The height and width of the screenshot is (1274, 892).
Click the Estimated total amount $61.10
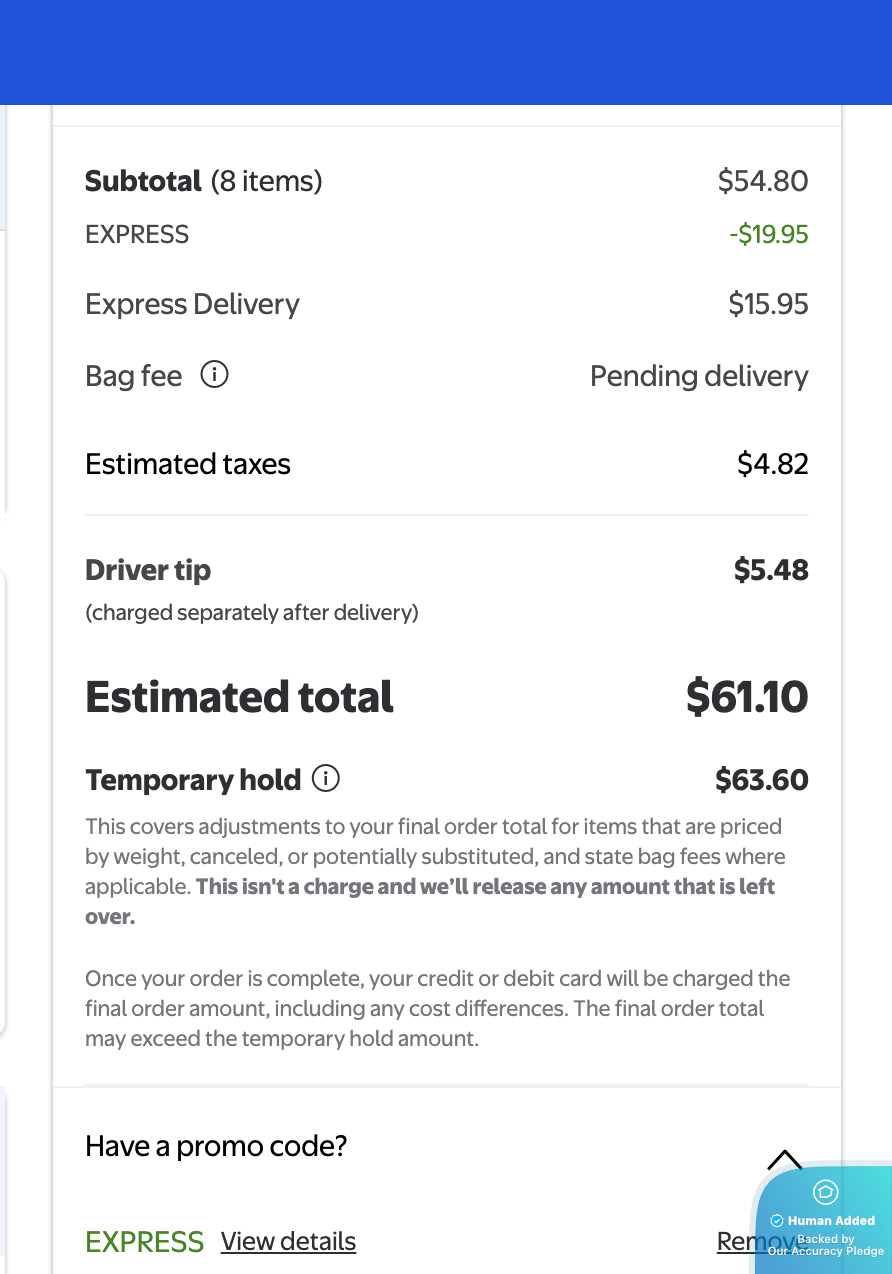747,697
